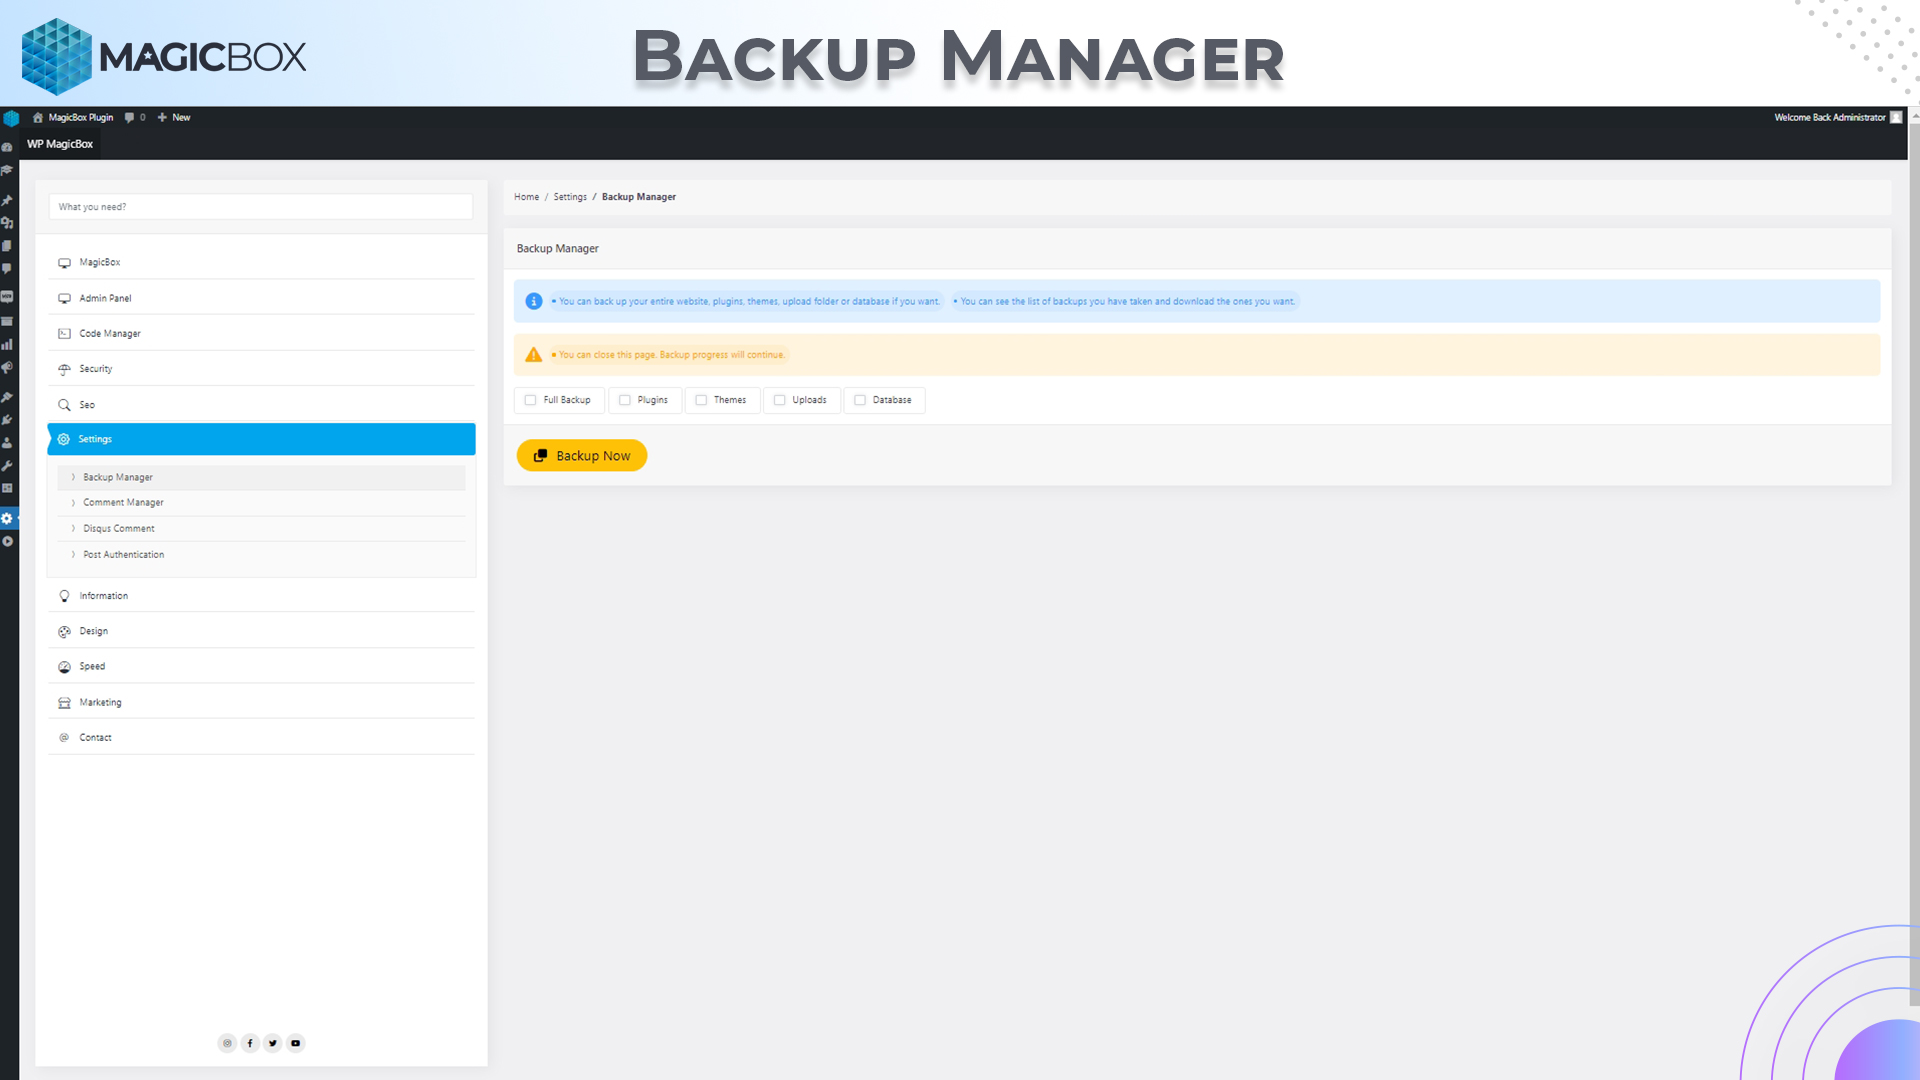This screenshot has height=1080, width=1920.
Task: Open the Design menu item
Action: coord(261,631)
